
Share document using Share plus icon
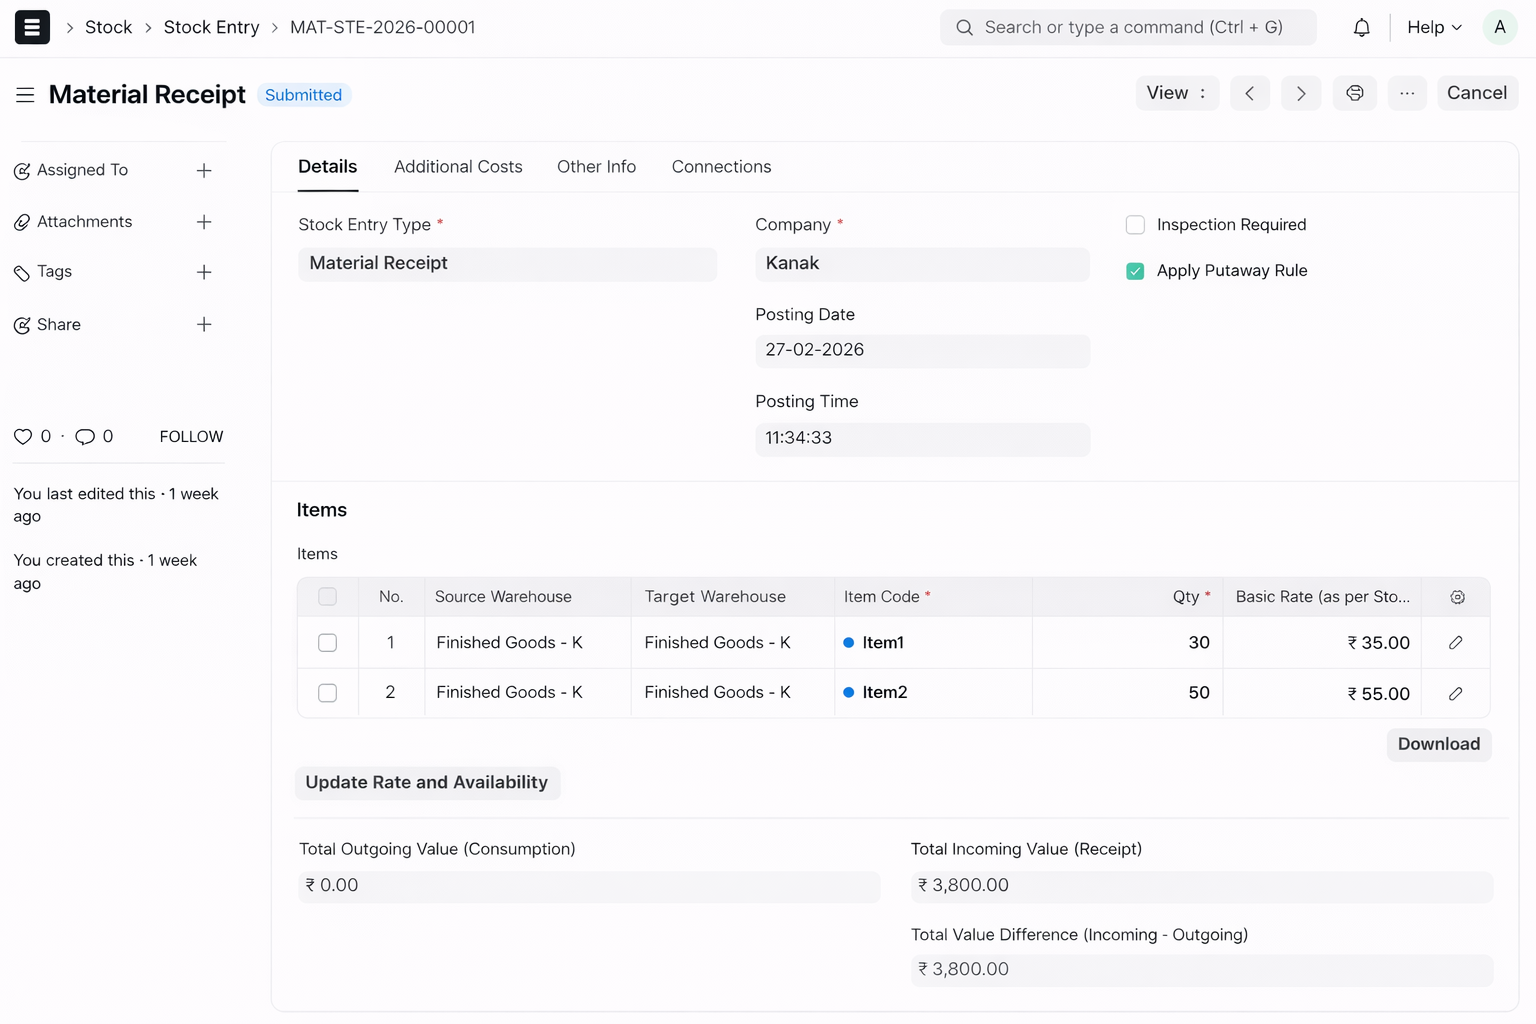tap(204, 324)
